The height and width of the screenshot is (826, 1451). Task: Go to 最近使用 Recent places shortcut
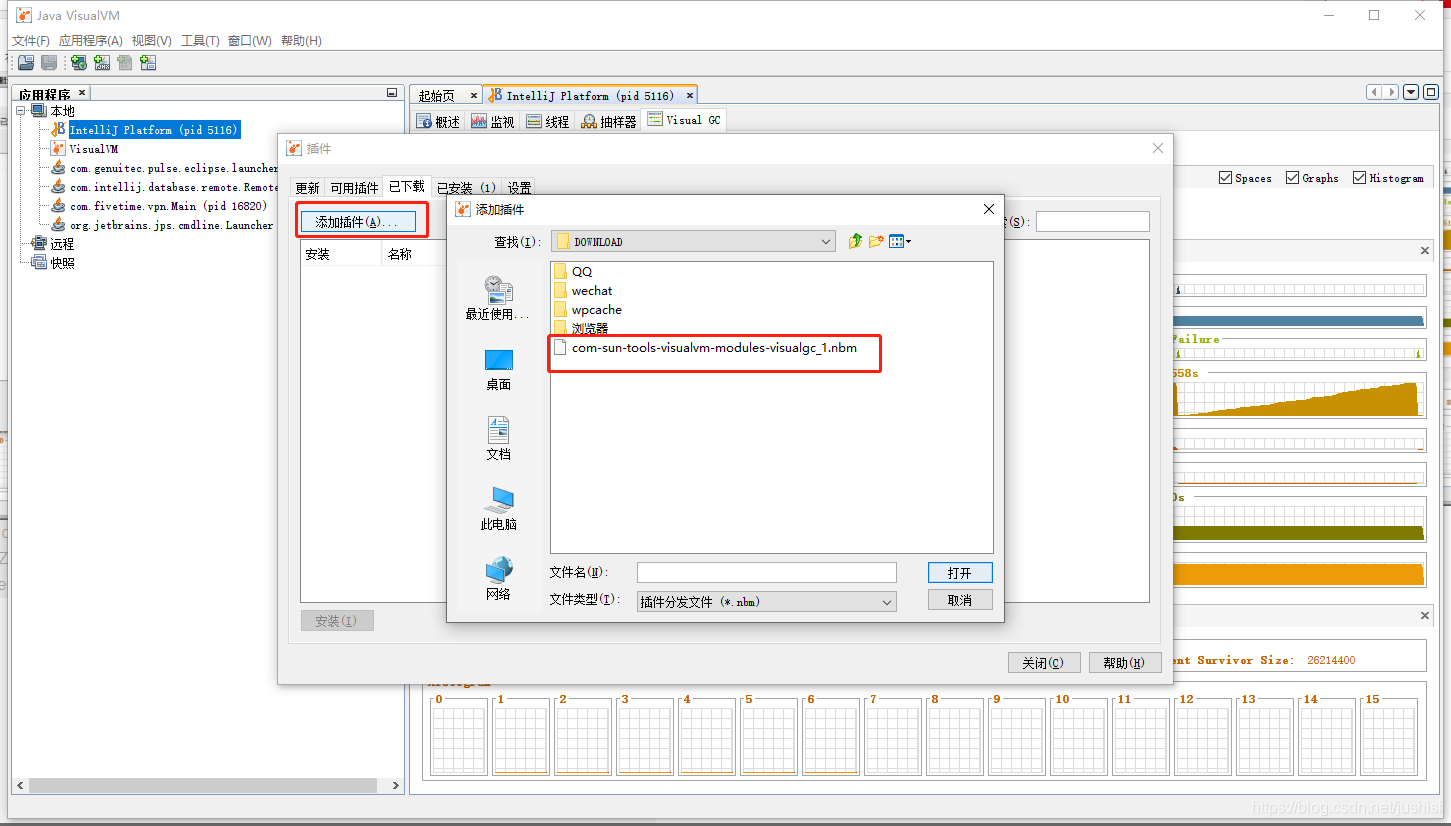498,298
